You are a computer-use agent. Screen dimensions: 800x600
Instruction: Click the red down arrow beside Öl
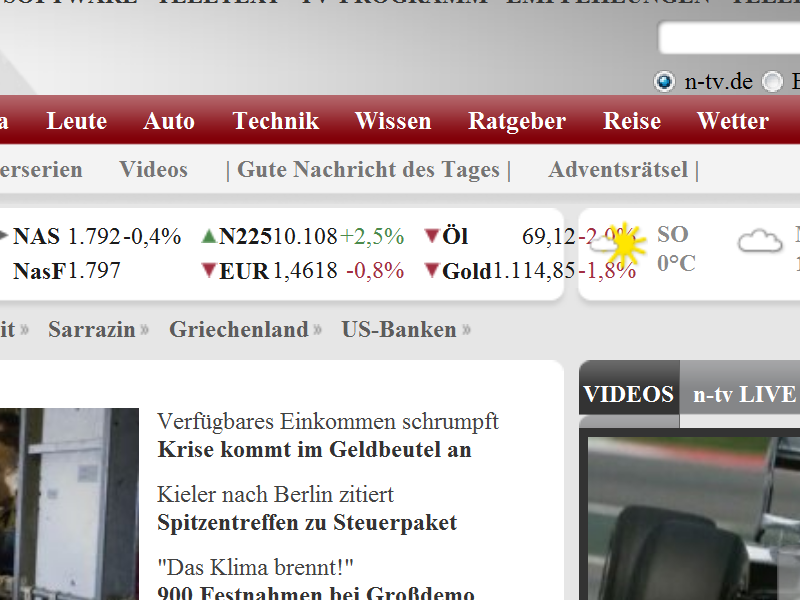tap(432, 236)
